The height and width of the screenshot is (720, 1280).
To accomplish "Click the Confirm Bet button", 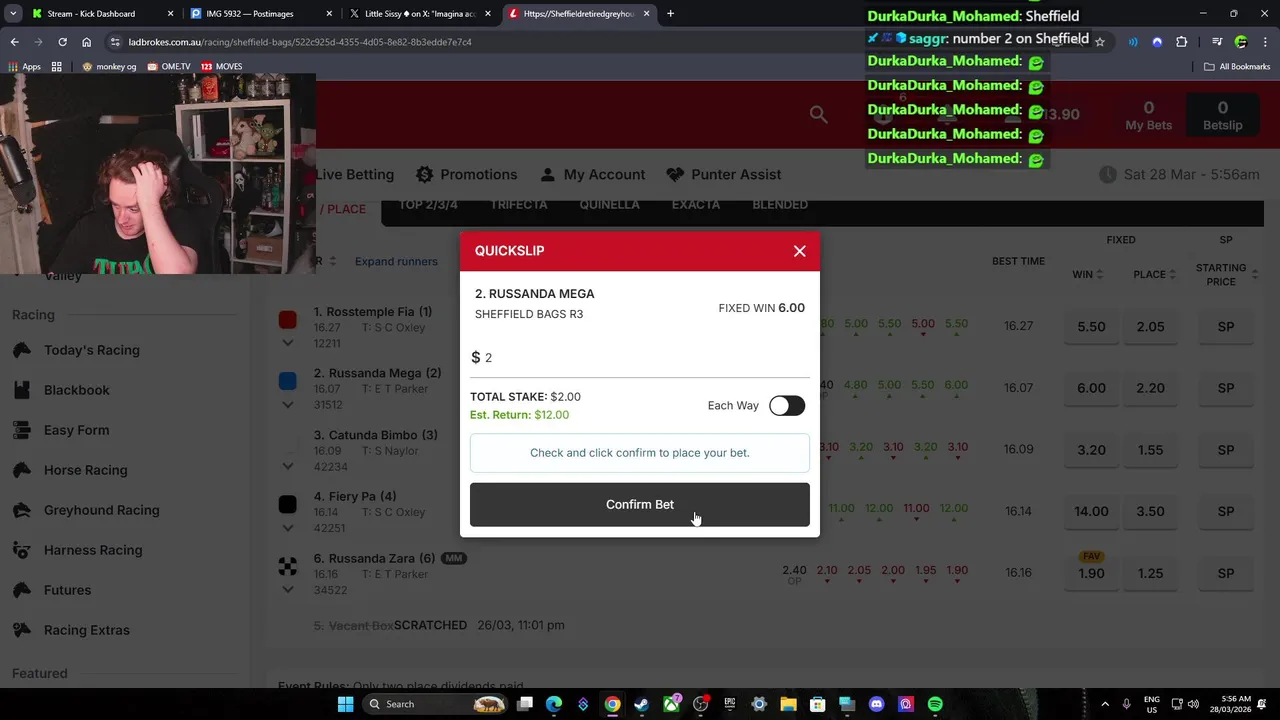I will (x=640, y=505).
